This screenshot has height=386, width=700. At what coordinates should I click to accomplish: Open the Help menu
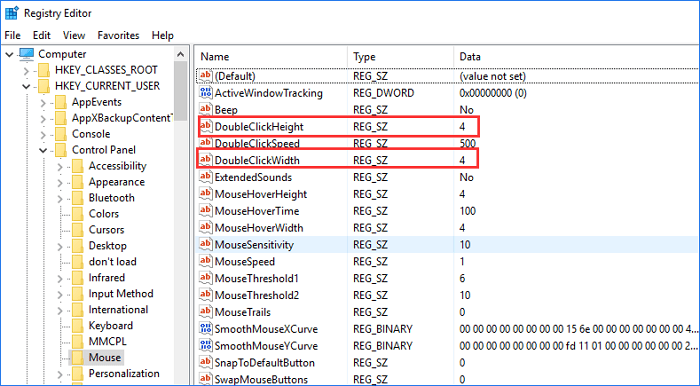[162, 35]
